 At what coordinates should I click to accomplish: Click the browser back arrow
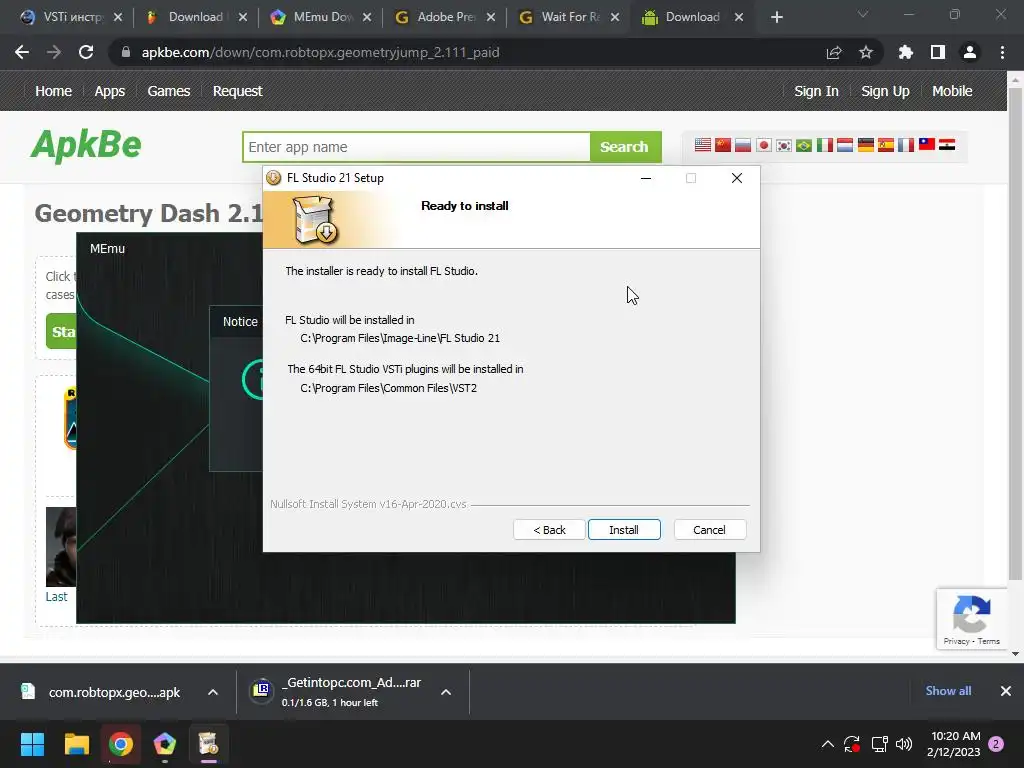pos(22,52)
